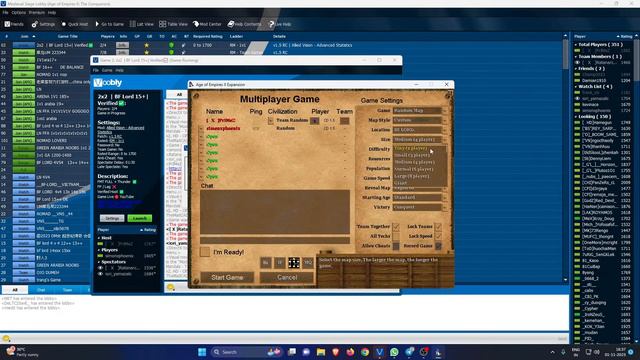Open the Mod Center toolbar icon
640x360 pixels.
(207, 24)
